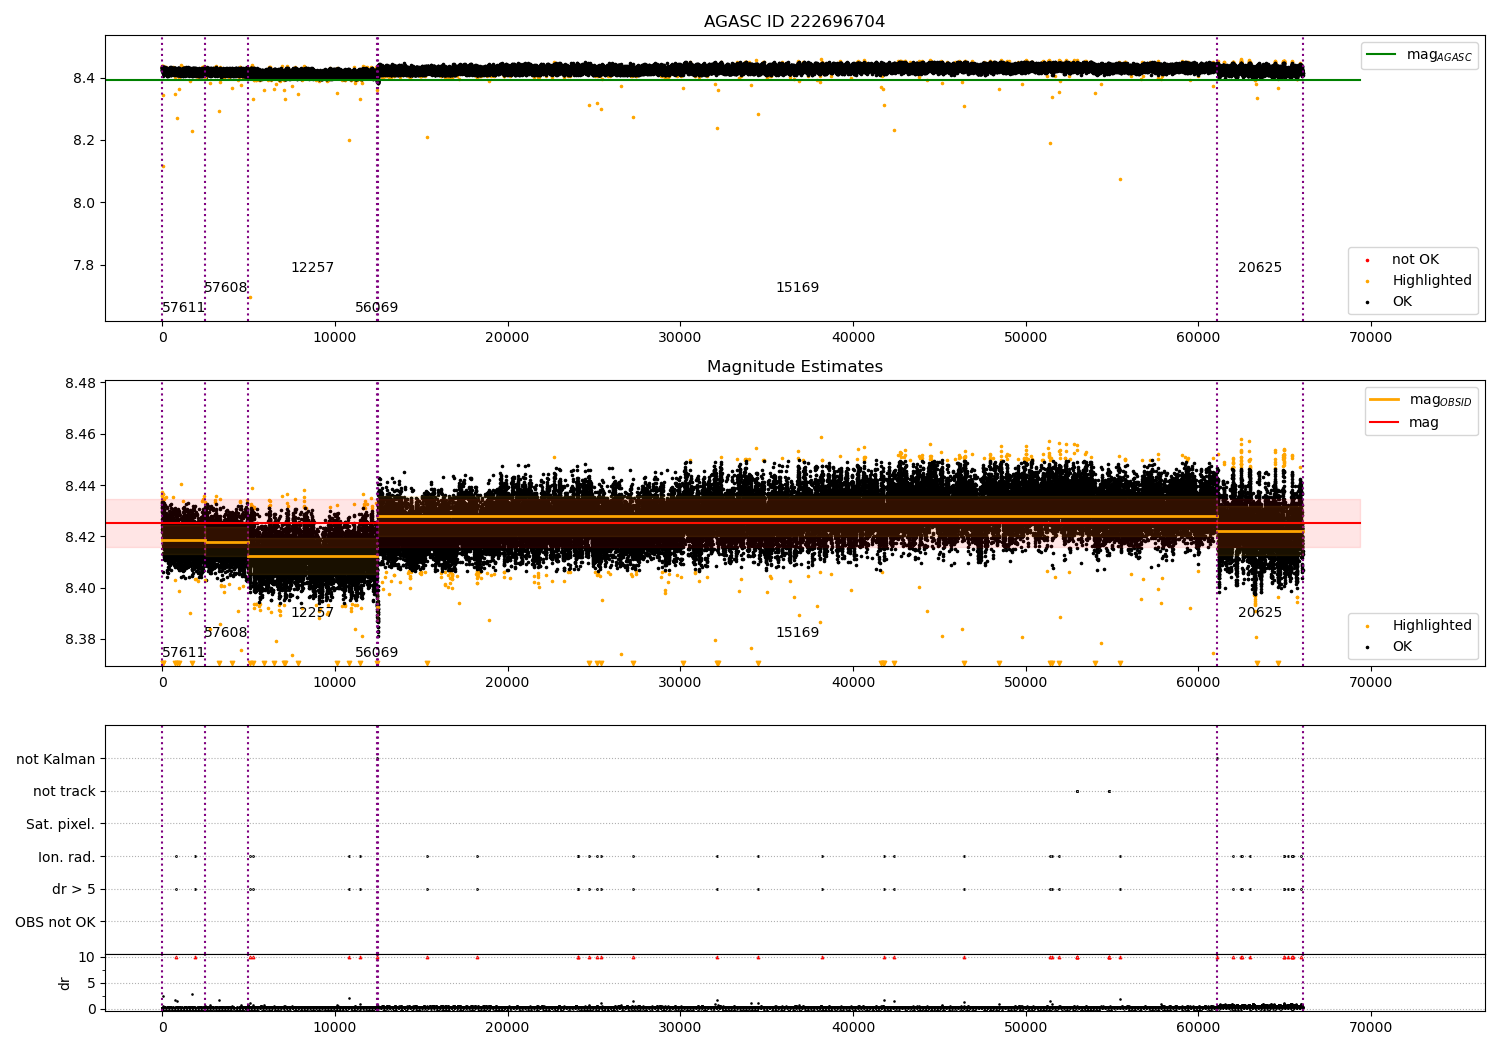The image size is (1500, 1050).
Task: Click the rotated 'dr' axis label
Action: (x=65, y=983)
